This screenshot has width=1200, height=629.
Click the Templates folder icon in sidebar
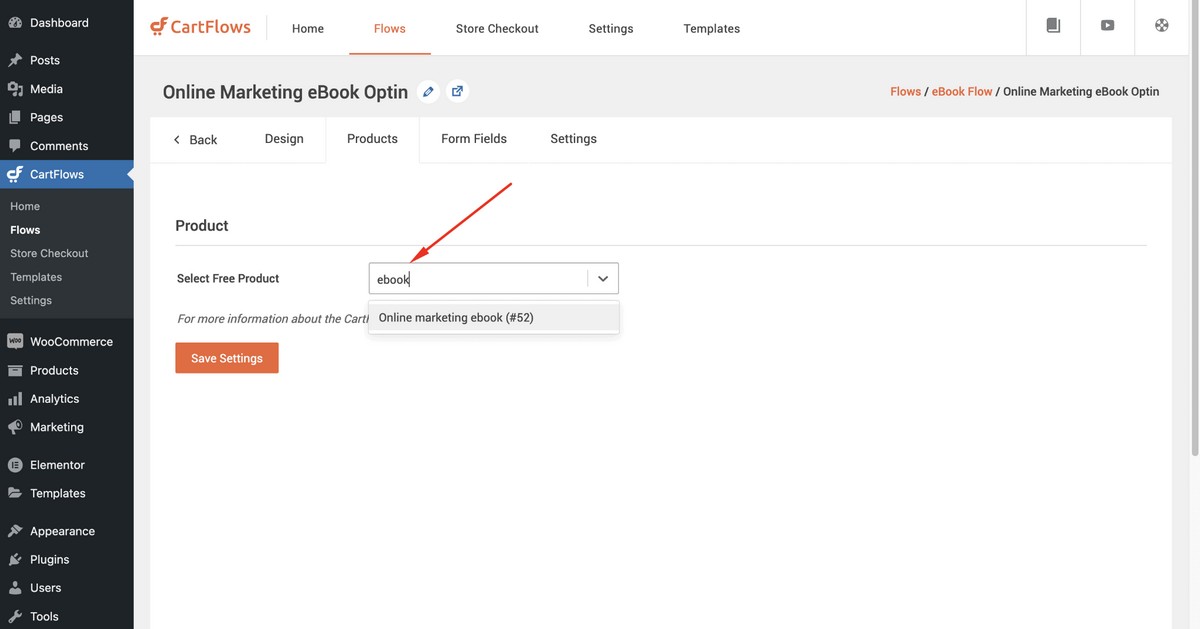(15, 493)
